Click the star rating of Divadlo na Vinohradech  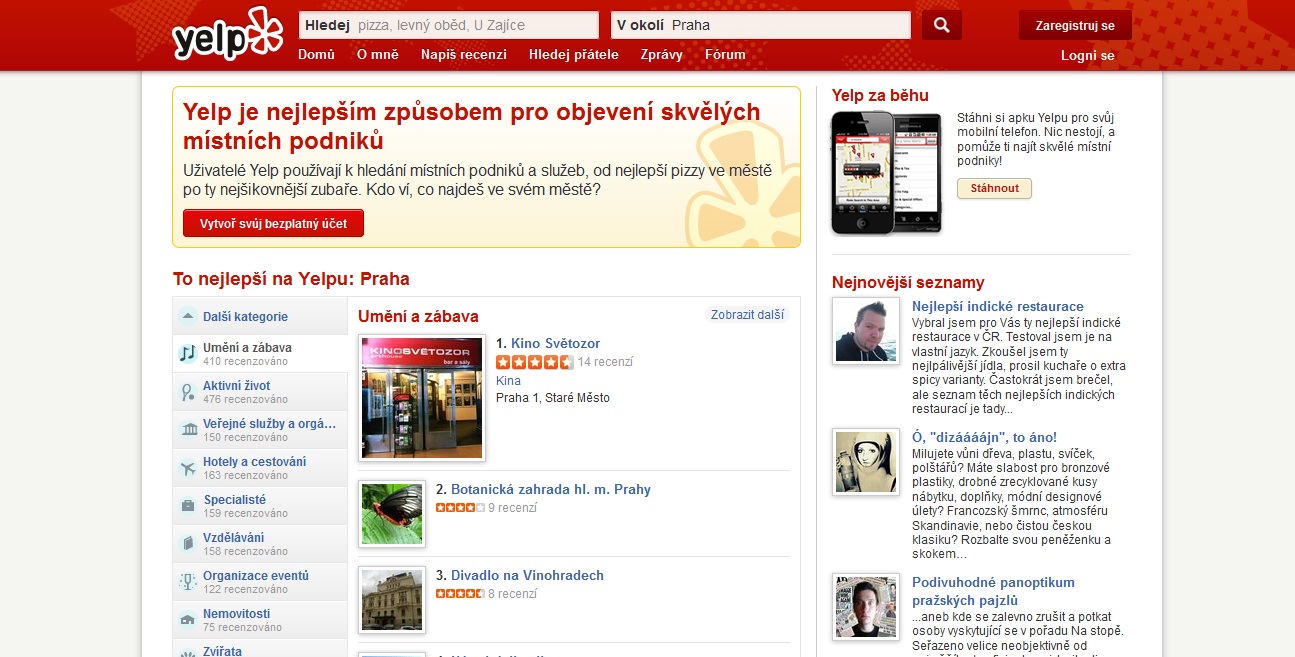[x=460, y=594]
